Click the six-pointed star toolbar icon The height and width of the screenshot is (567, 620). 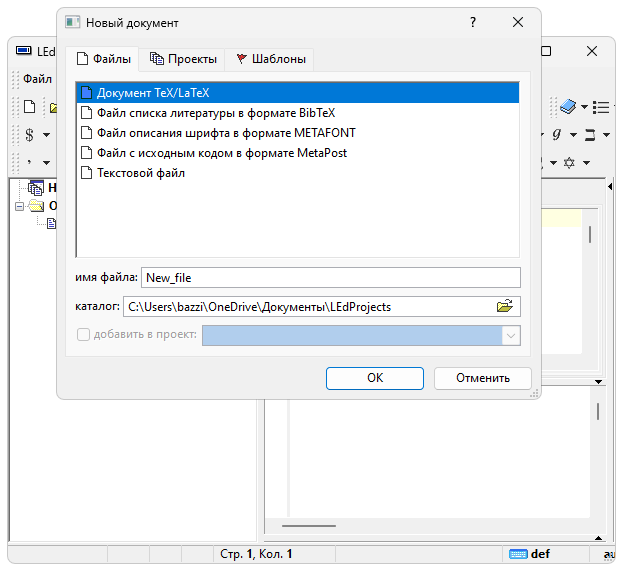click(569, 163)
